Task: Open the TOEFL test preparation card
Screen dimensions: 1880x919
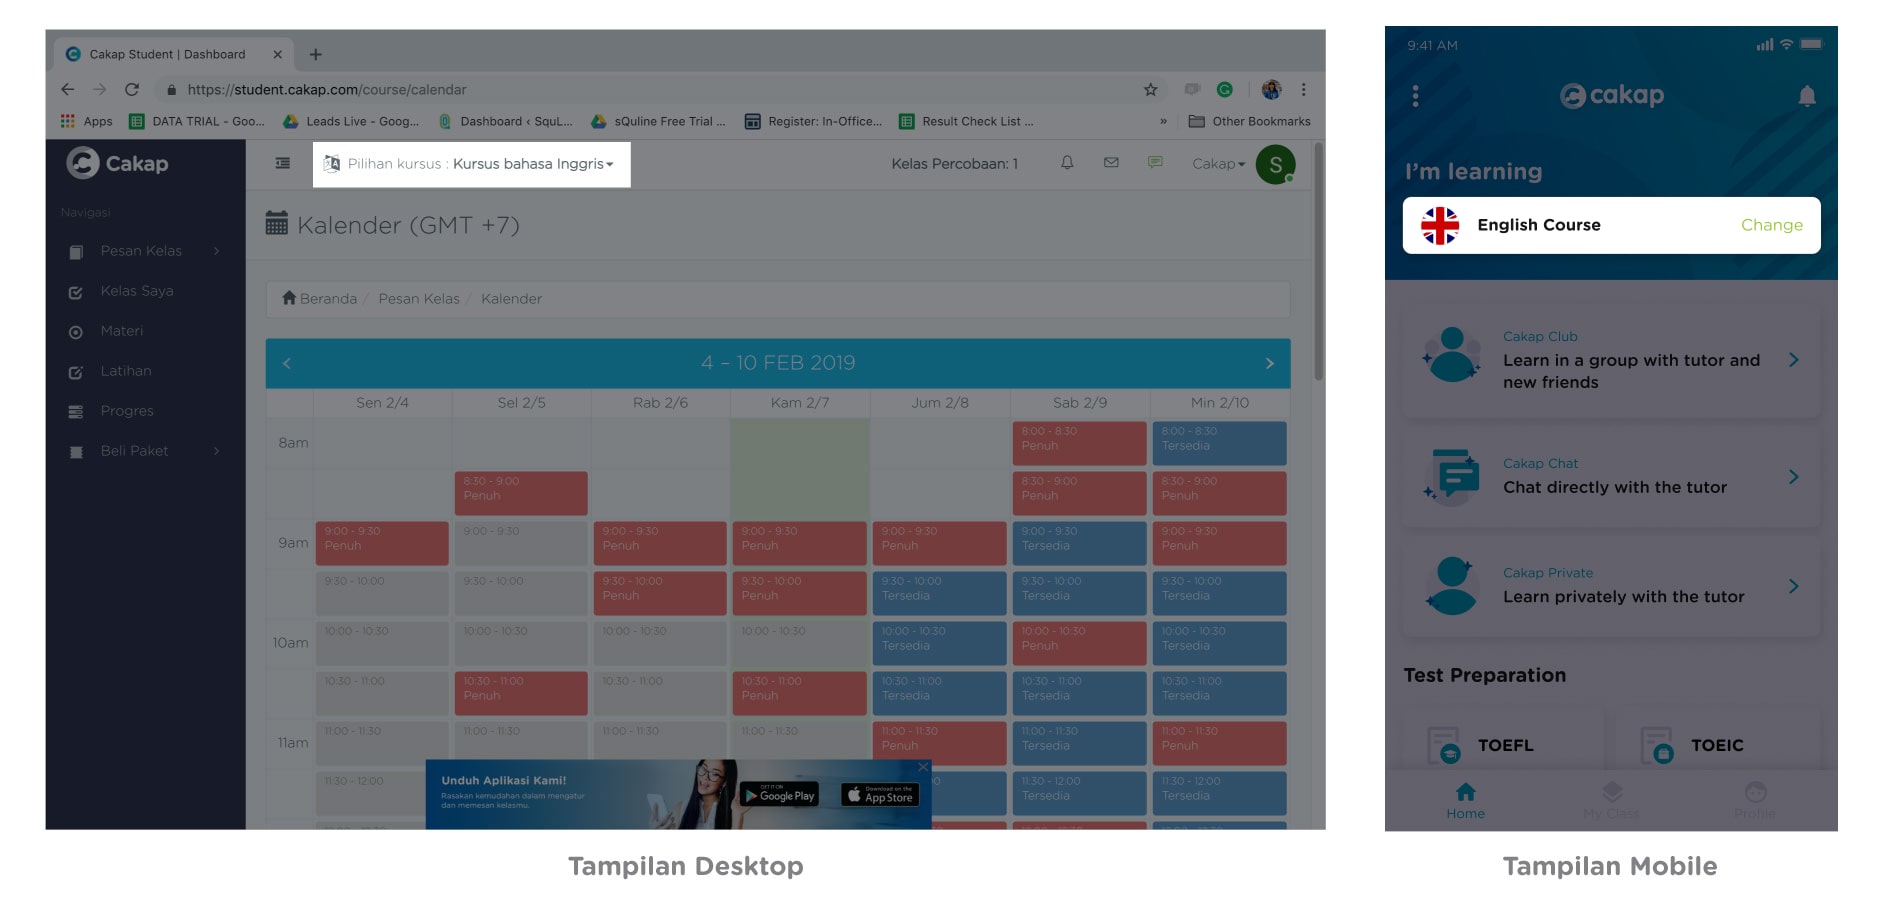Action: coord(1502,744)
